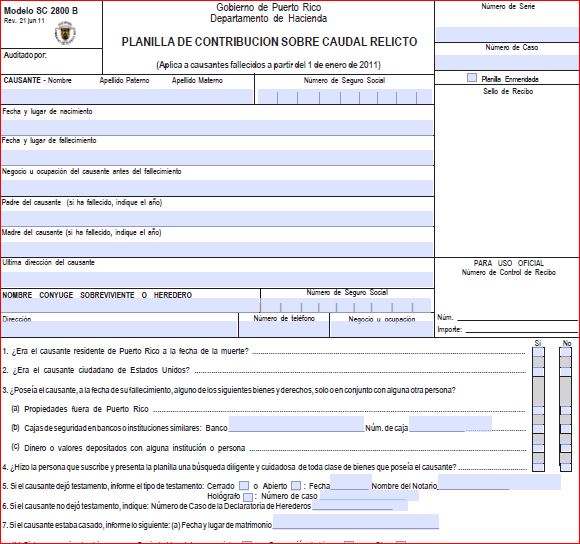This screenshot has width=580, height=544.
Task: Click the conyuge Número de Seguro Social field
Action: pyautogui.click(x=346, y=305)
